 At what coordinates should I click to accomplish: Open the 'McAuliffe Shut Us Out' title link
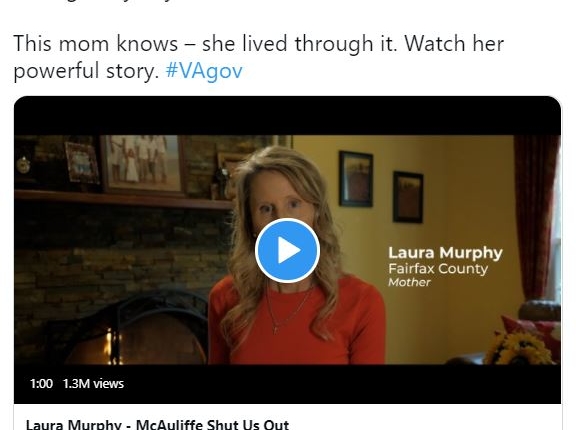click(157, 424)
